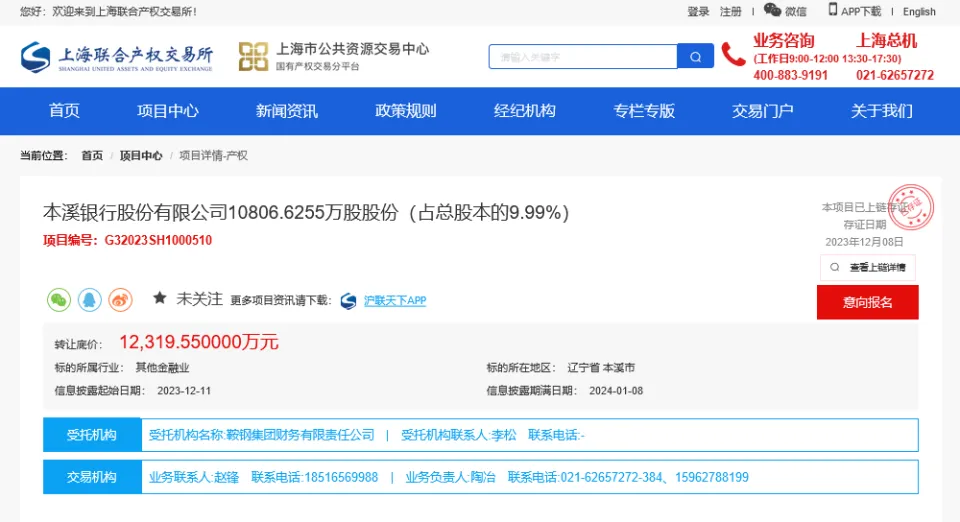The width and height of the screenshot is (960, 522).
Task: Share project via QQ icon
Action: pos(90,299)
